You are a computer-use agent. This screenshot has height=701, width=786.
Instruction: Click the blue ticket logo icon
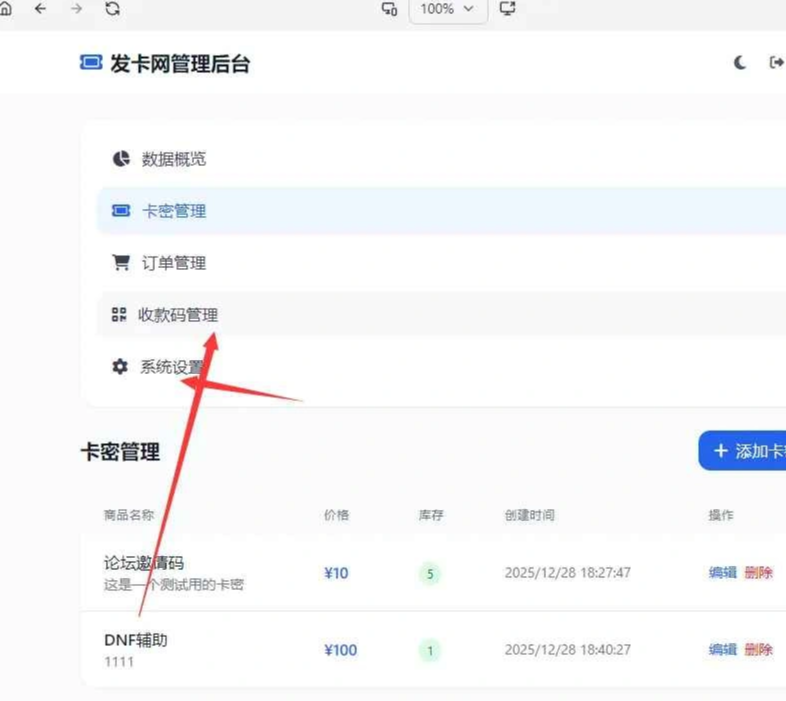click(x=91, y=63)
